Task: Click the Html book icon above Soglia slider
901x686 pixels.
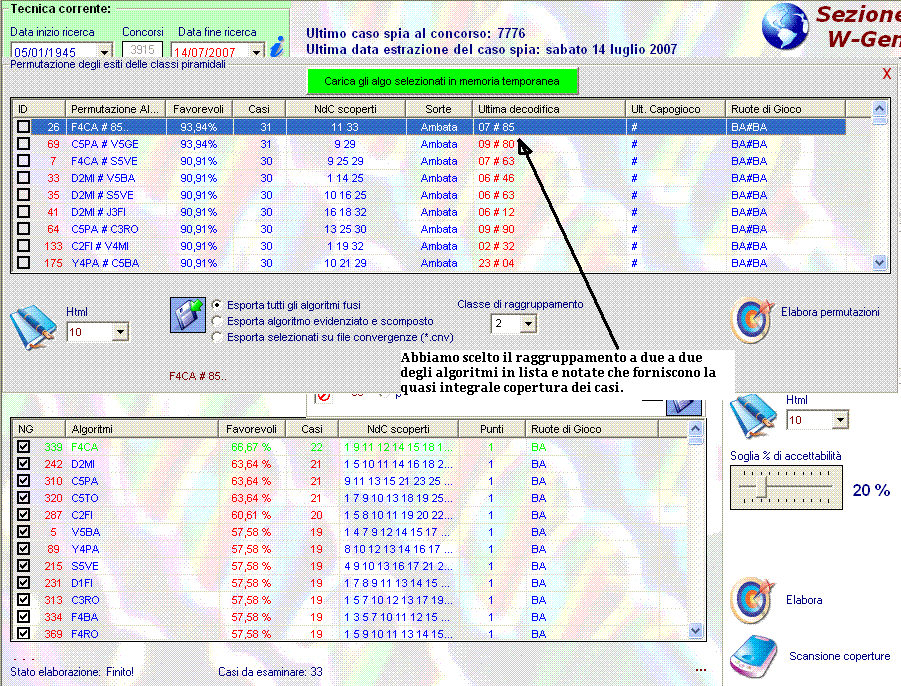Action: point(753,417)
